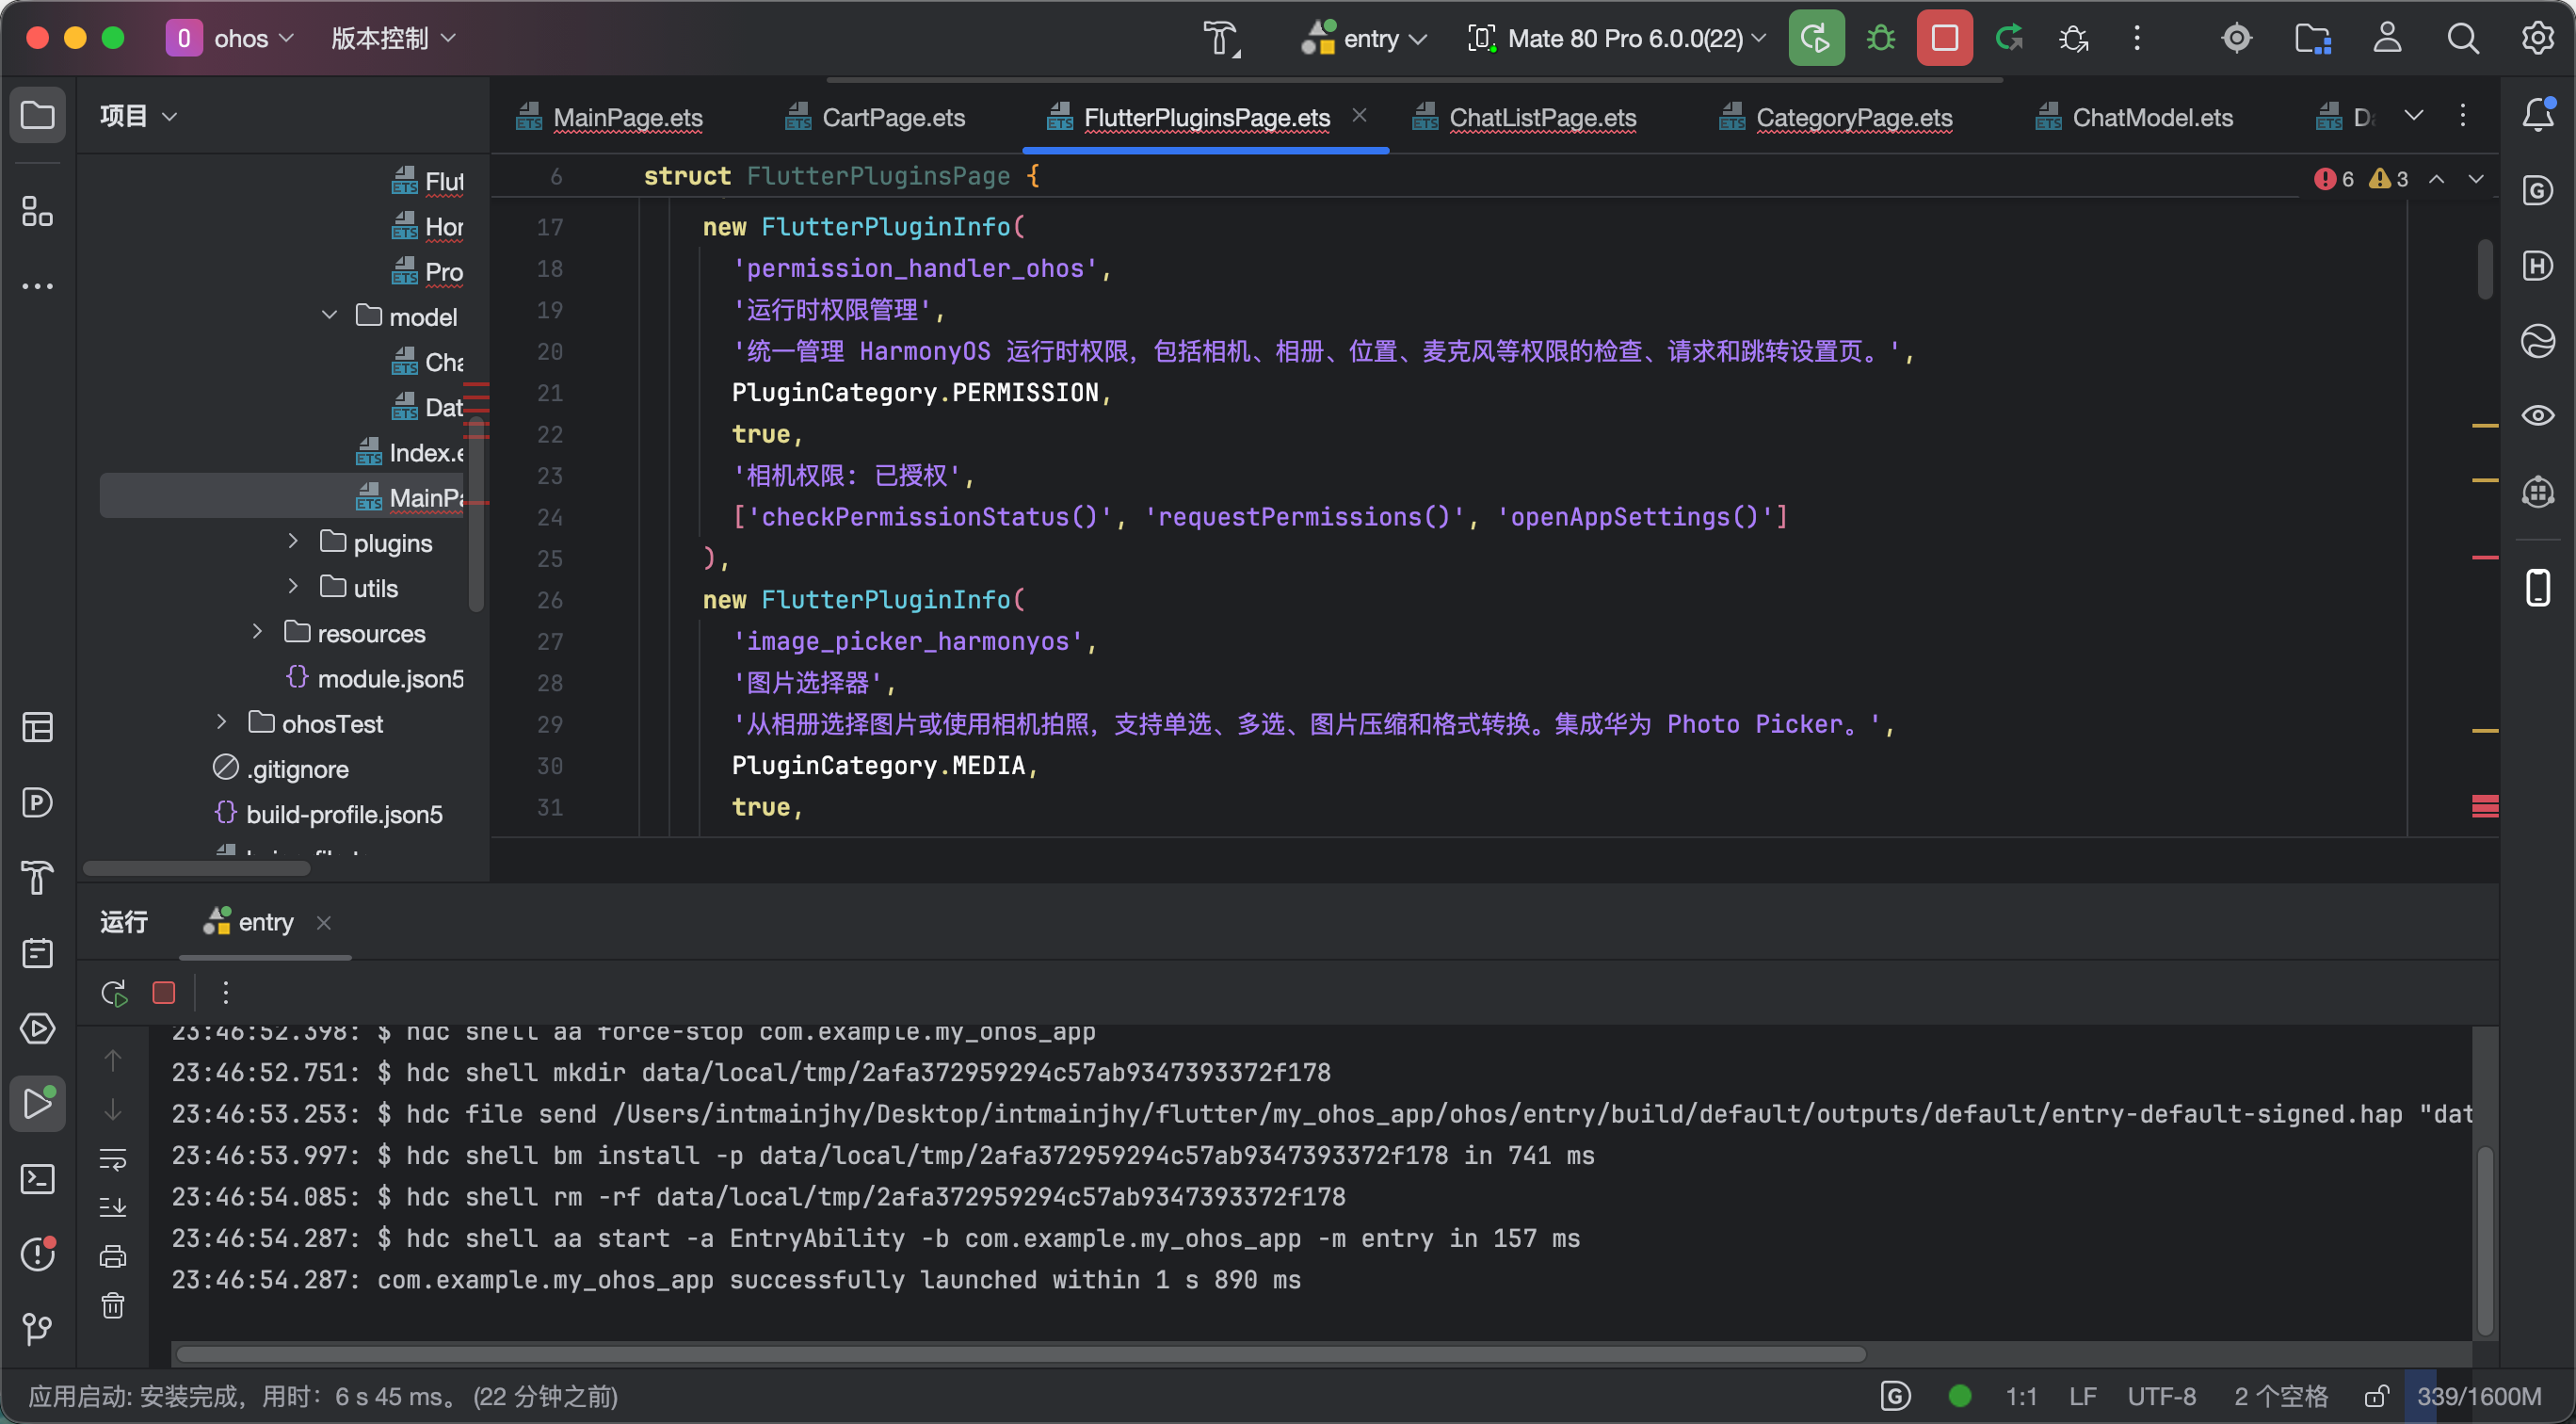Click the green run entry button
Screen dimensions: 2576x1424
point(1816,39)
